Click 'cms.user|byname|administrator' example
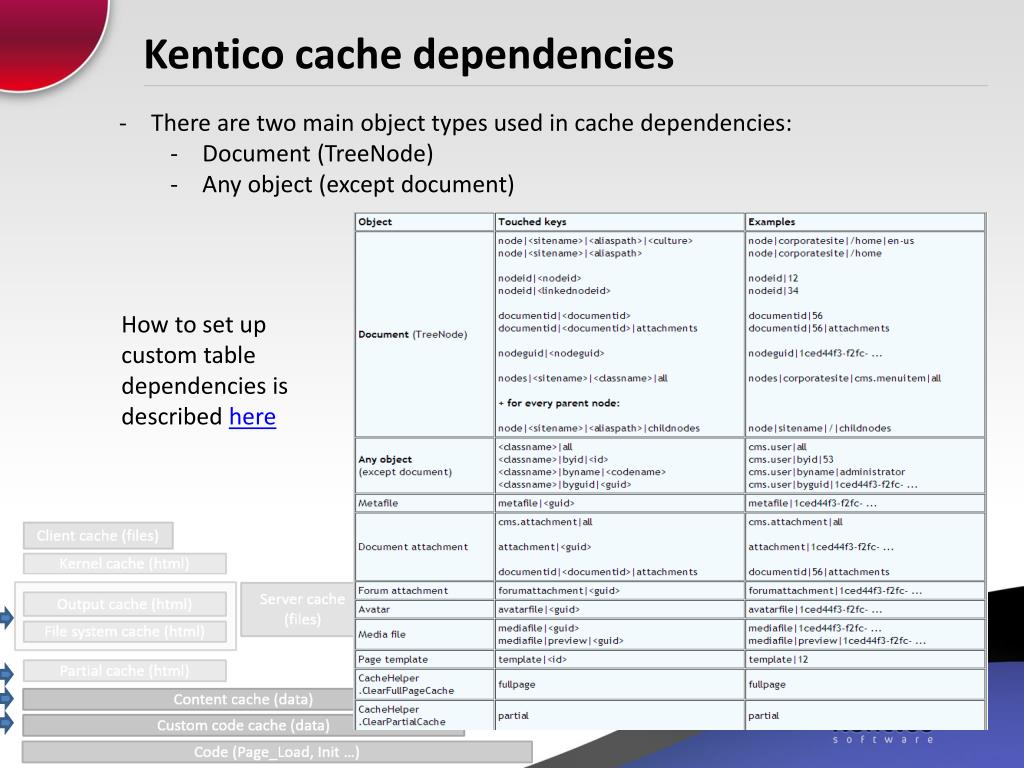This screenshot has width=1024, height=768. tap(826, 472)
